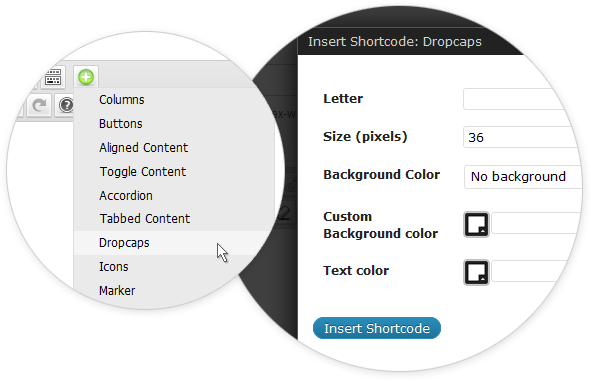Pick Tabbed Content shortcode option
591x381 pixels.
145,219
